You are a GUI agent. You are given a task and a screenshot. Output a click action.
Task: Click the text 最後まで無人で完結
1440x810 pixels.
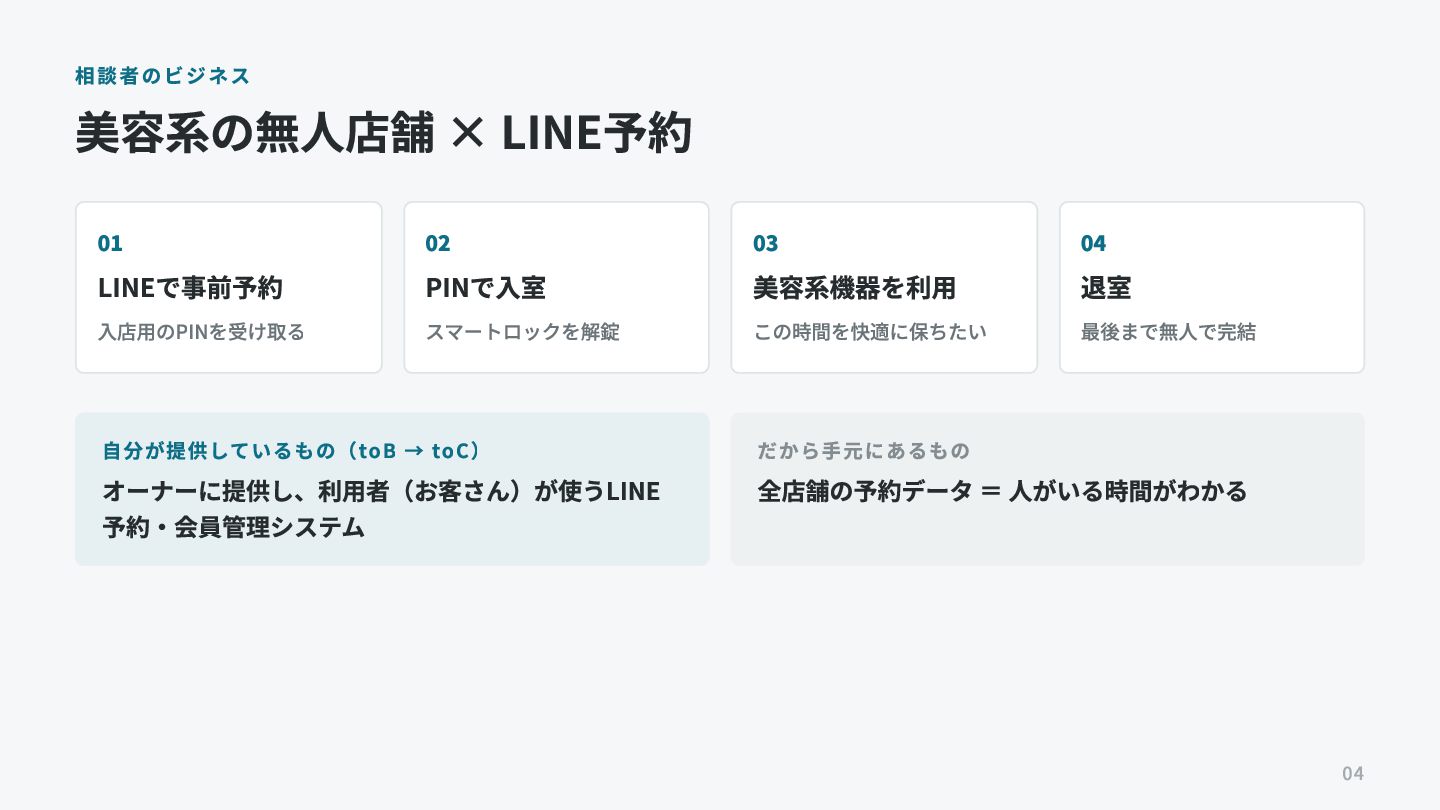click(x=1168, y=332)
